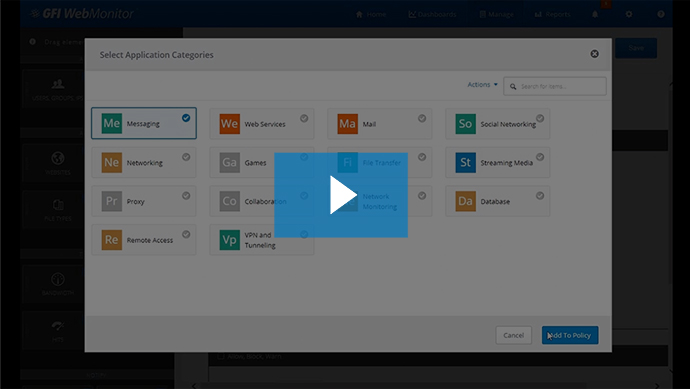This screenshot has height=389, width=690.
Task: Check the Streaming Media checkmark
Action: (540, 157)
